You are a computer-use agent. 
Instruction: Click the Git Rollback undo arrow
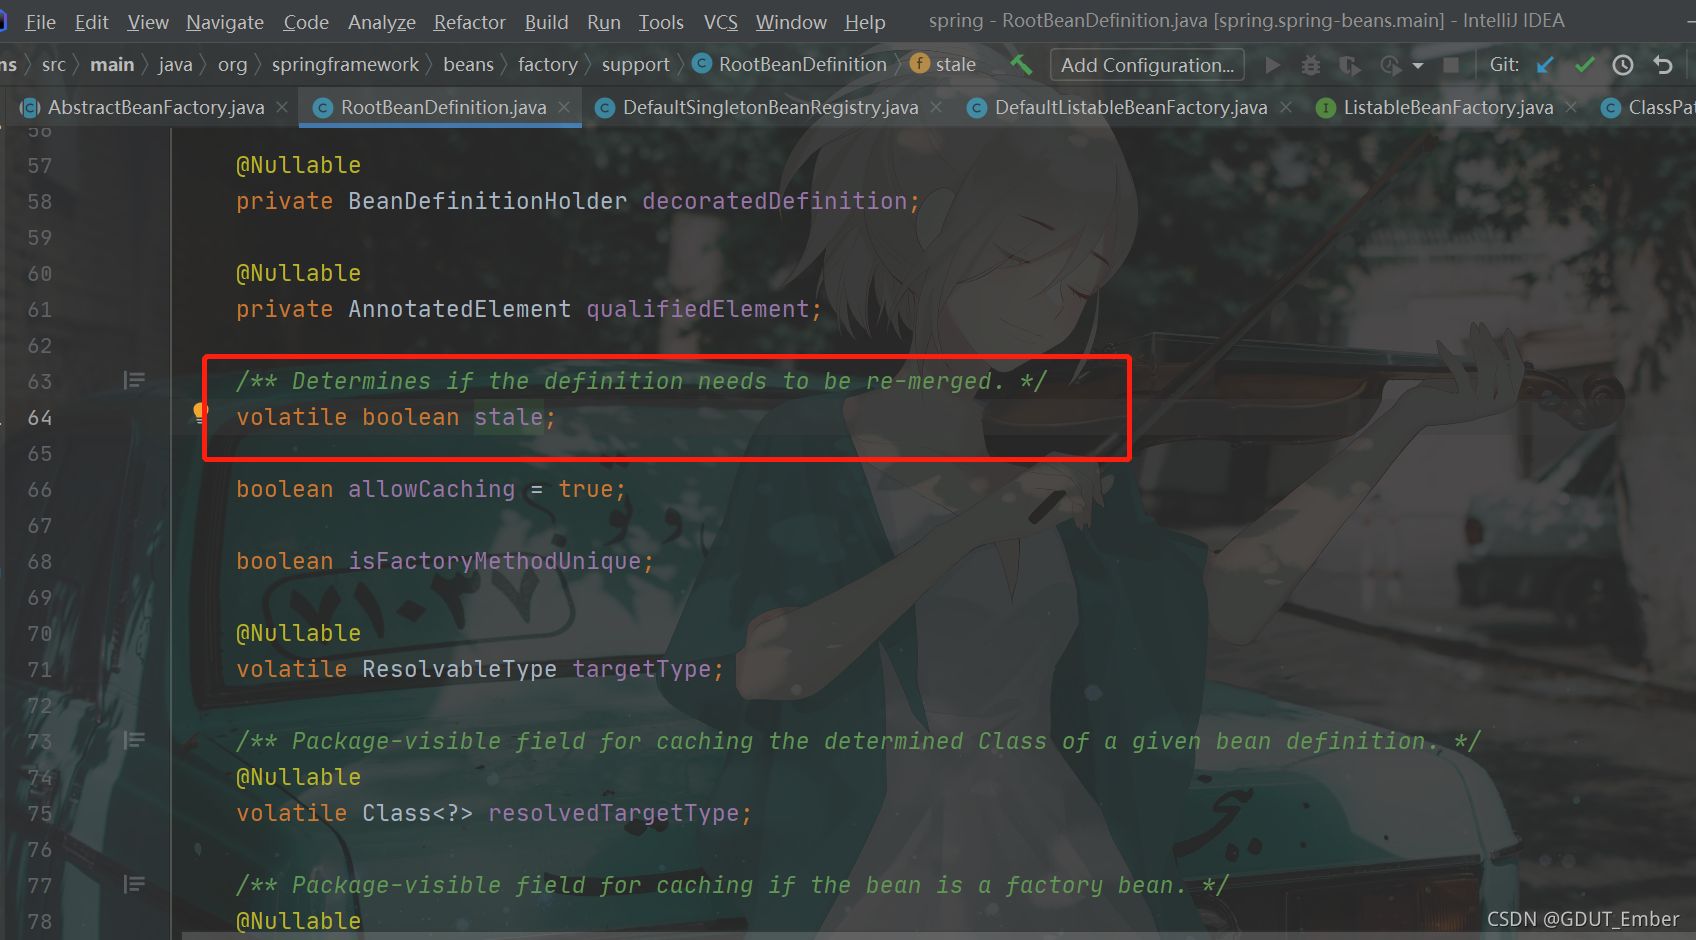(1663, 65)
